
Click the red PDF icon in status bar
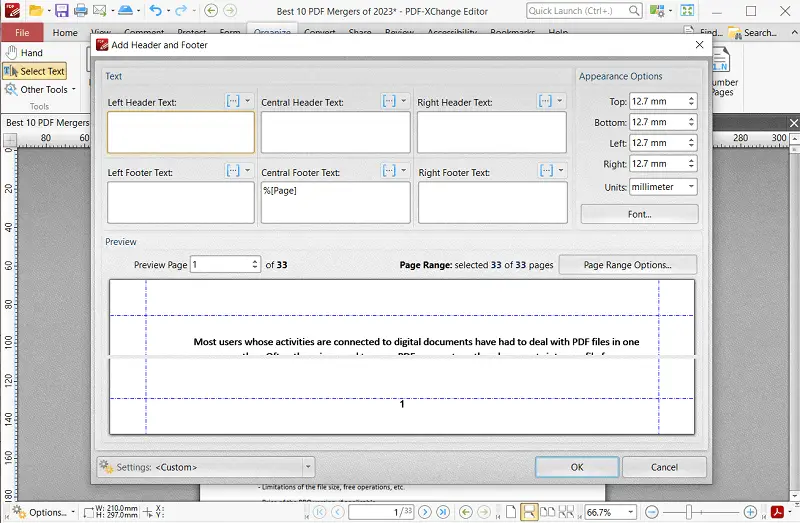click(x=777, y=512)
